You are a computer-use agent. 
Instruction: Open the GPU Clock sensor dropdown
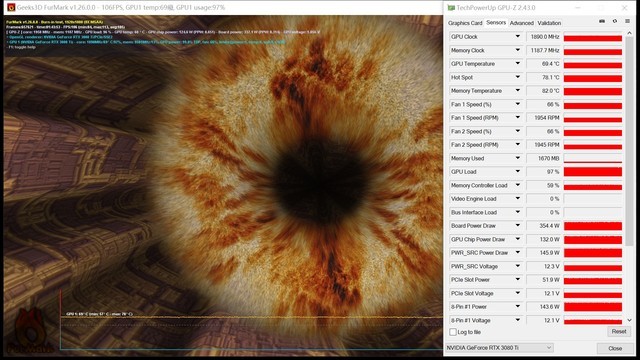click(x=518, y=37)
